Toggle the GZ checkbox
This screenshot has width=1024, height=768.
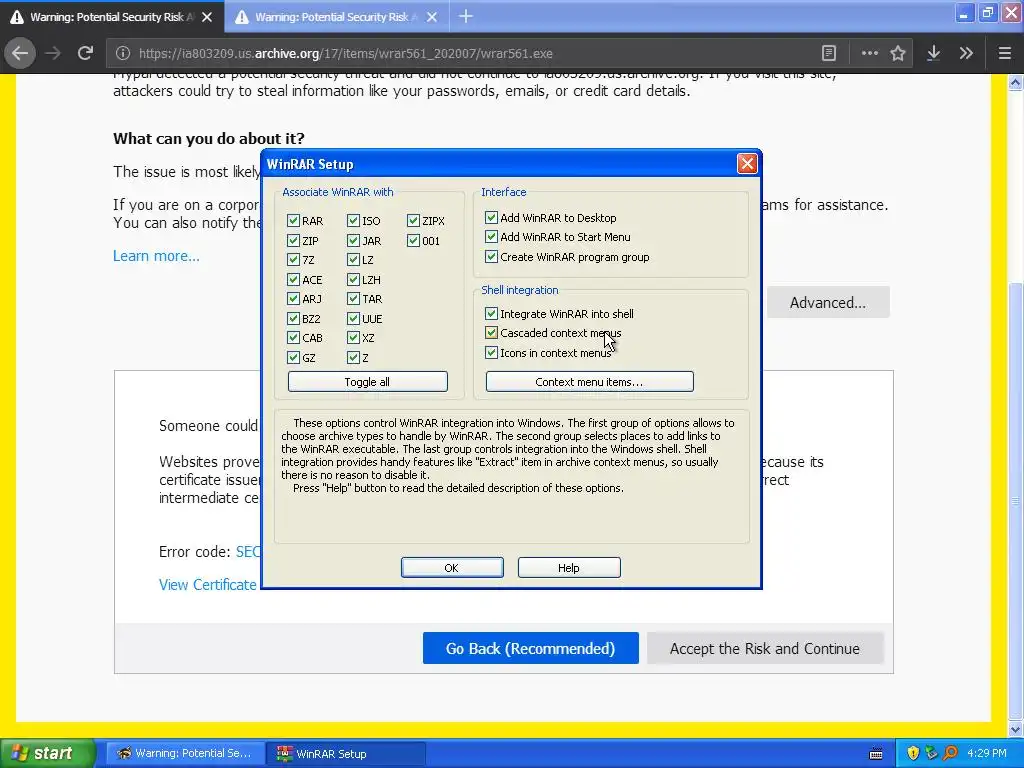click(293, 357)
